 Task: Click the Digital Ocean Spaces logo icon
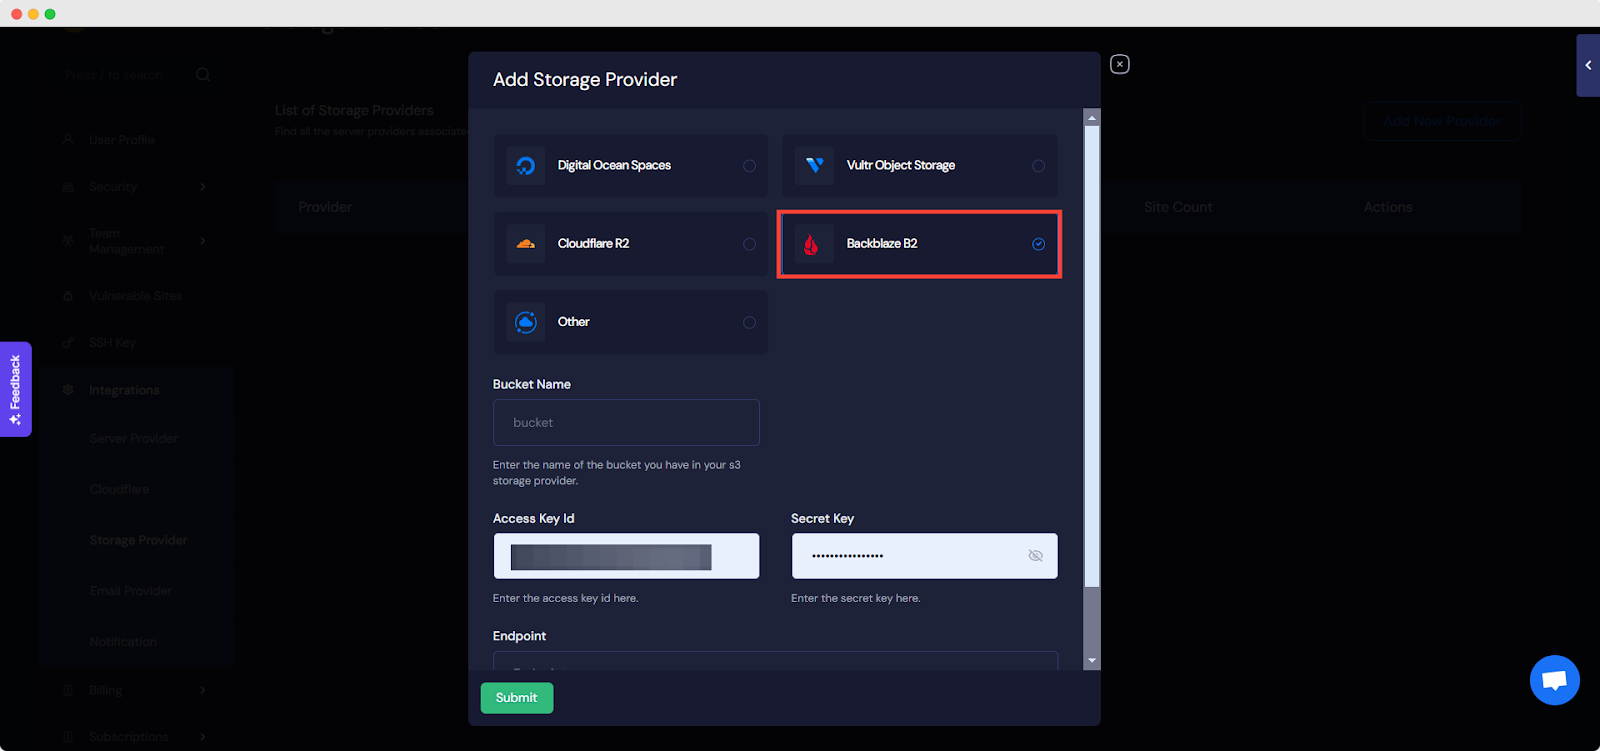click(x=526, y=166)
